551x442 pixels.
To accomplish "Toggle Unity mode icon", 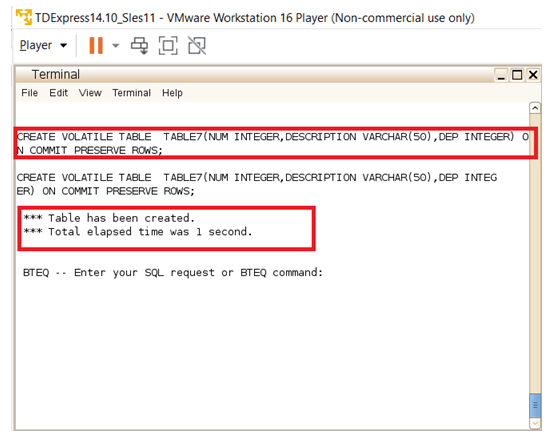I will pos(197,46).
